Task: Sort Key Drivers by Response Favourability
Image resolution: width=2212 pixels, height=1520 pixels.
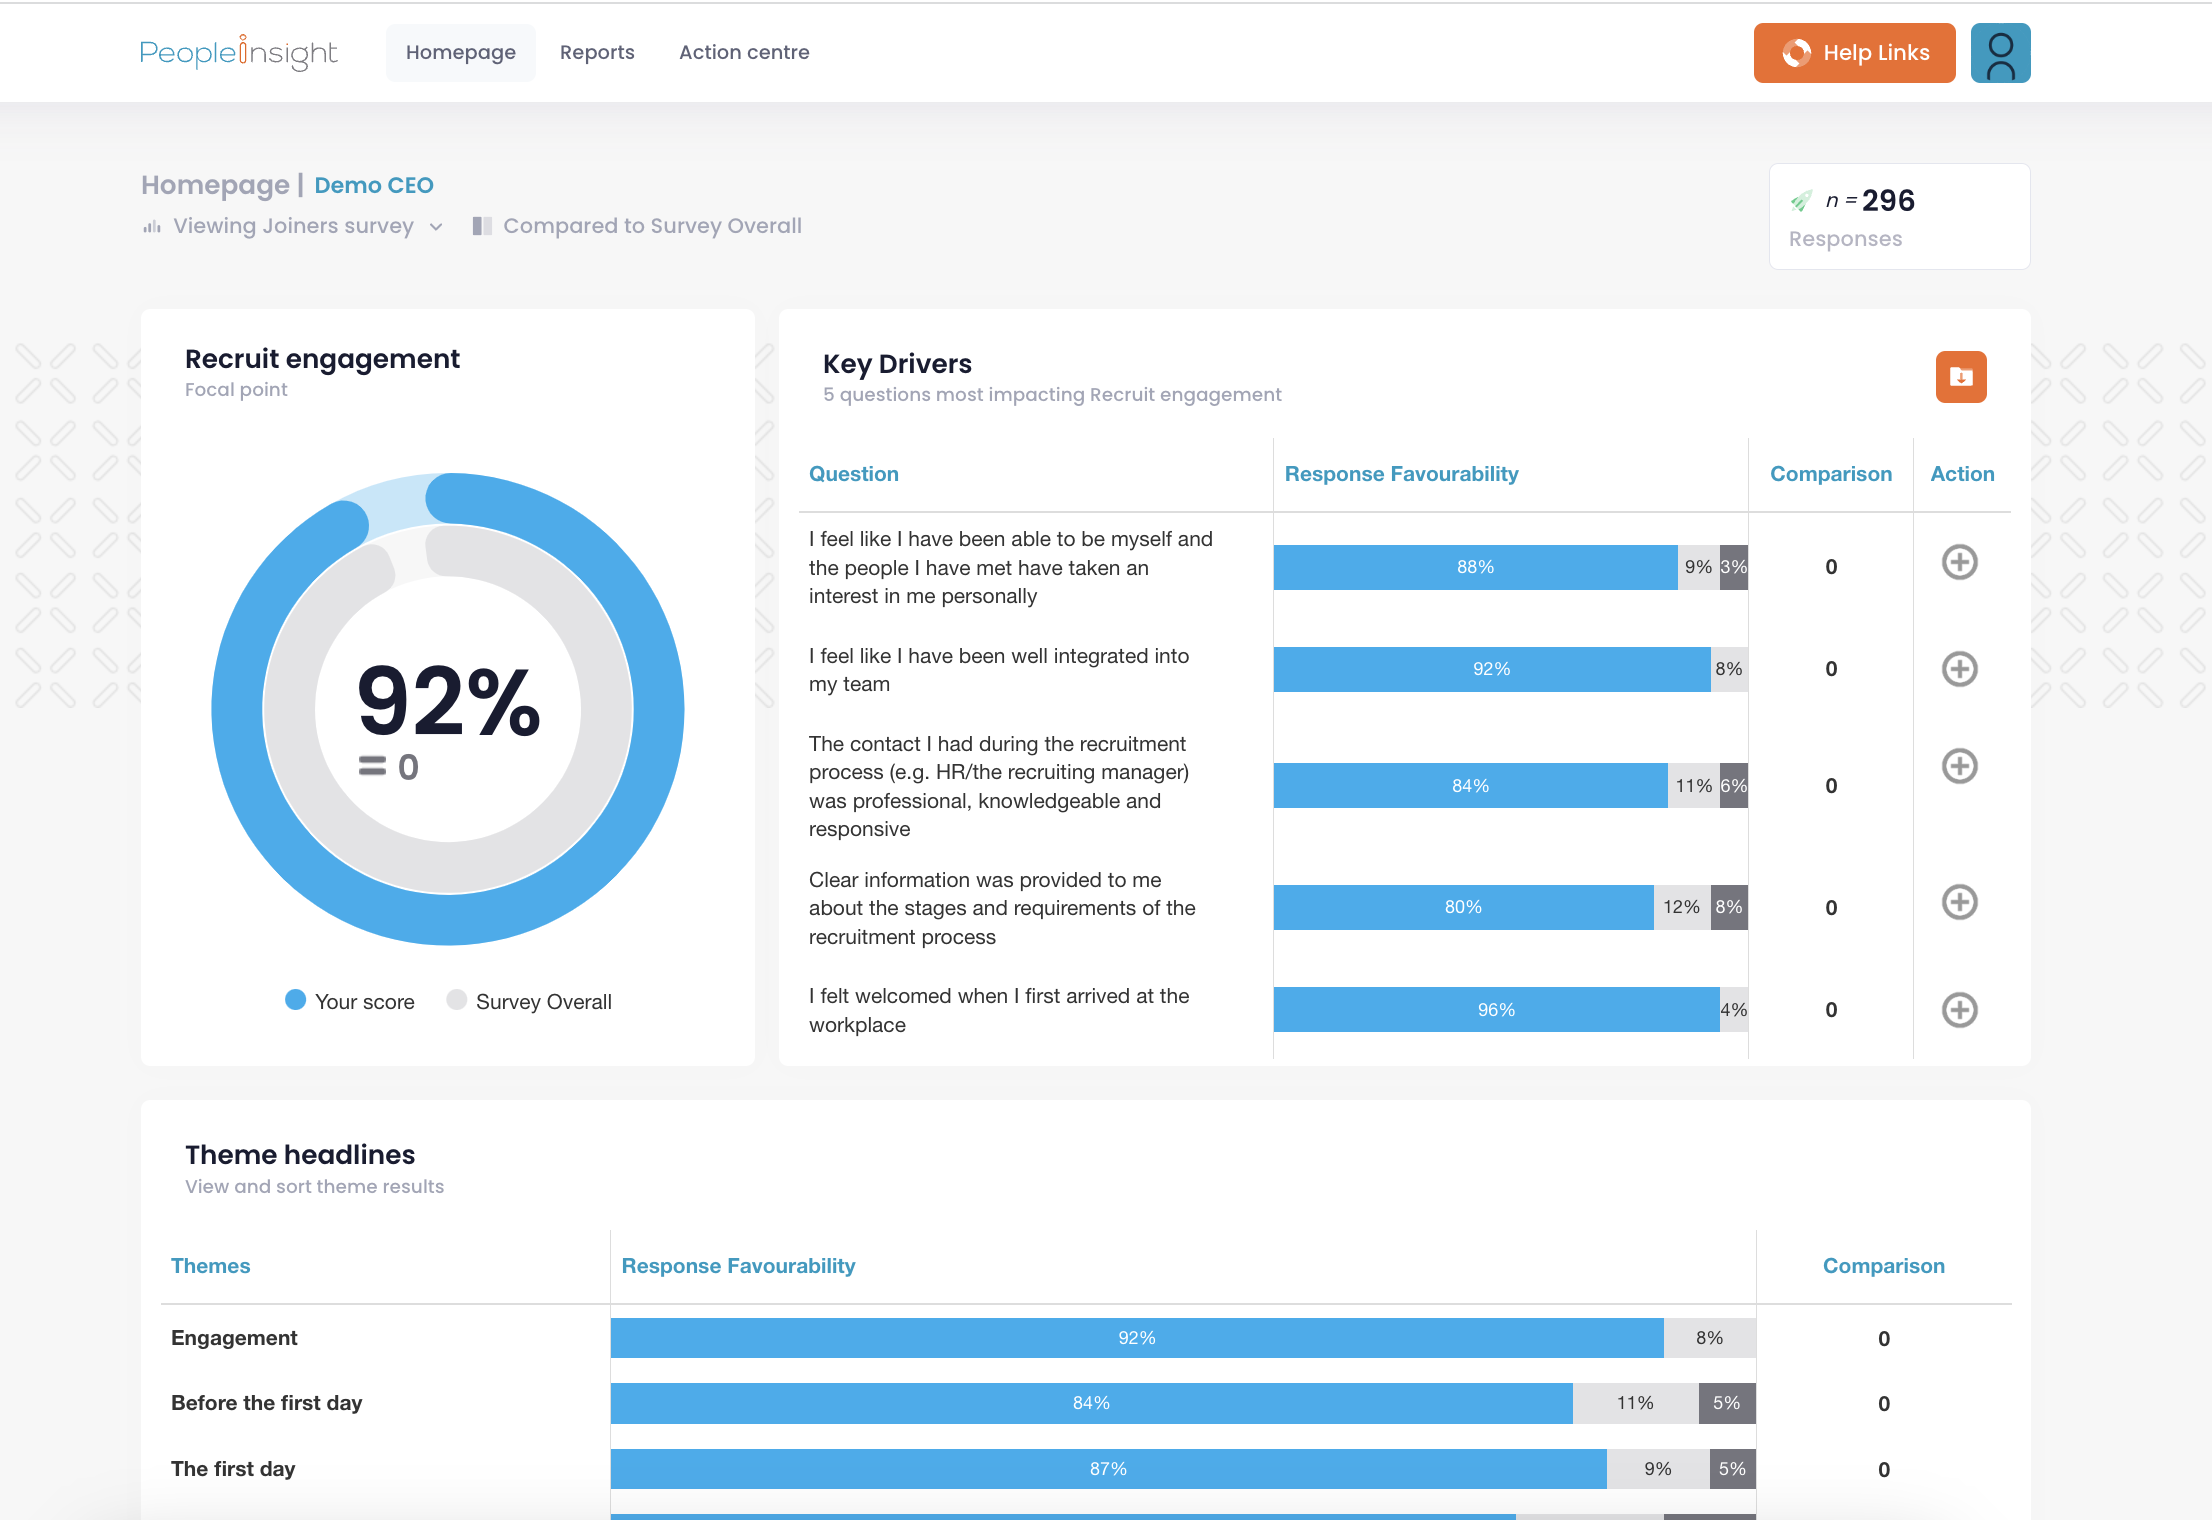Action: tap(1402, 474)
